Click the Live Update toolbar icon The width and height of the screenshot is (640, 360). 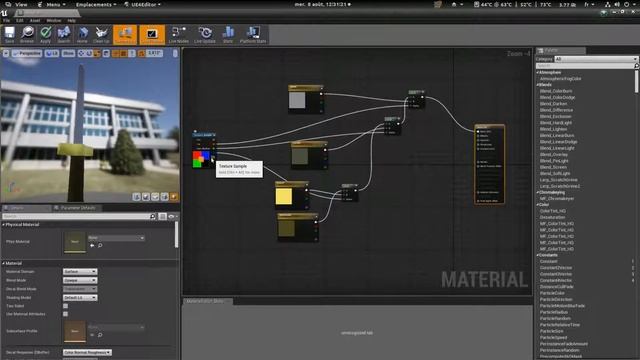pos(205,35)
